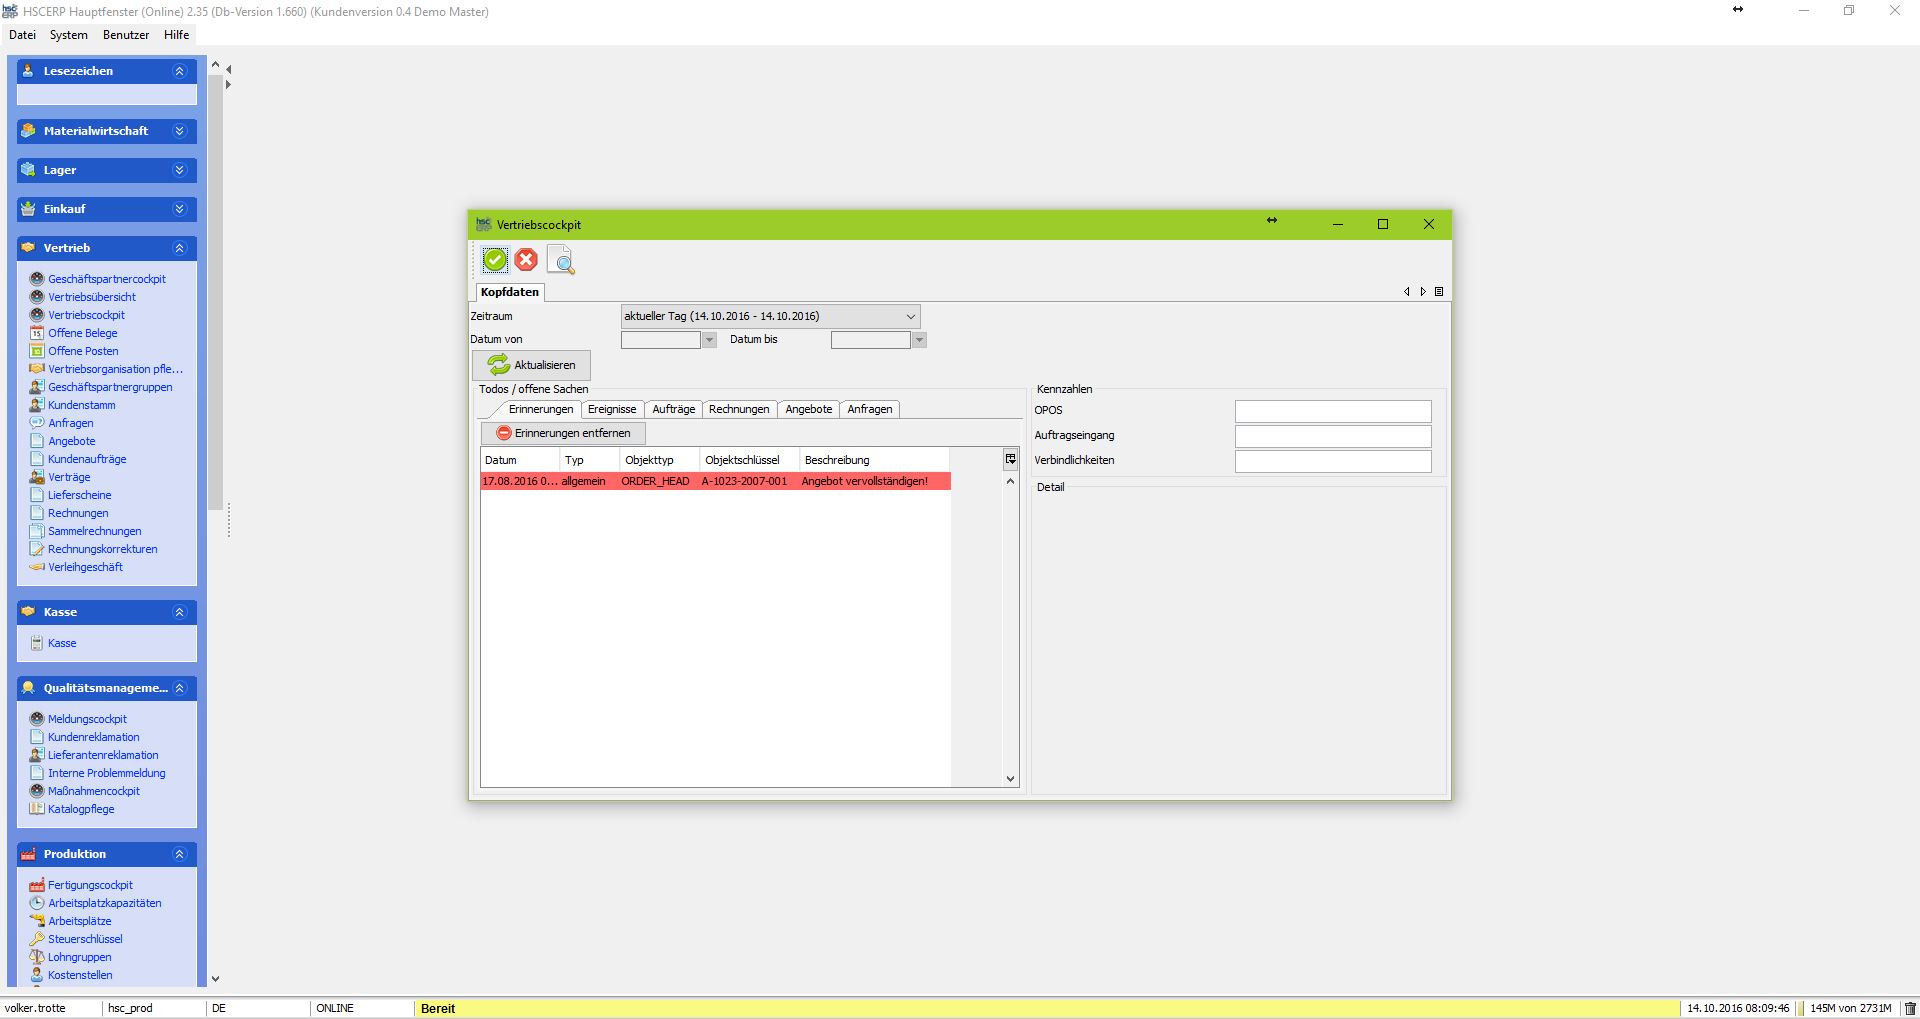Open the Zeitraum dropdown list

tap(910, 317)
